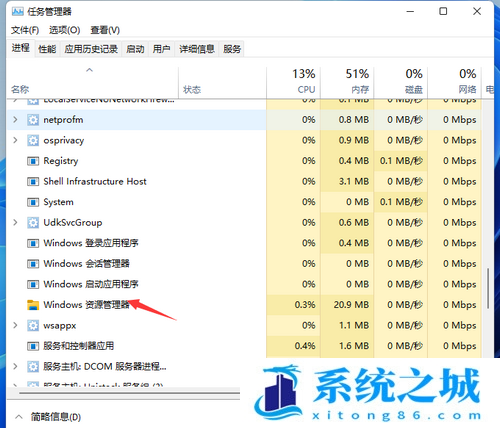The width and height of the screenshot is (500, 428).
Task: Switch to the 详细信息 tab
Action: [x=197, y=49]
